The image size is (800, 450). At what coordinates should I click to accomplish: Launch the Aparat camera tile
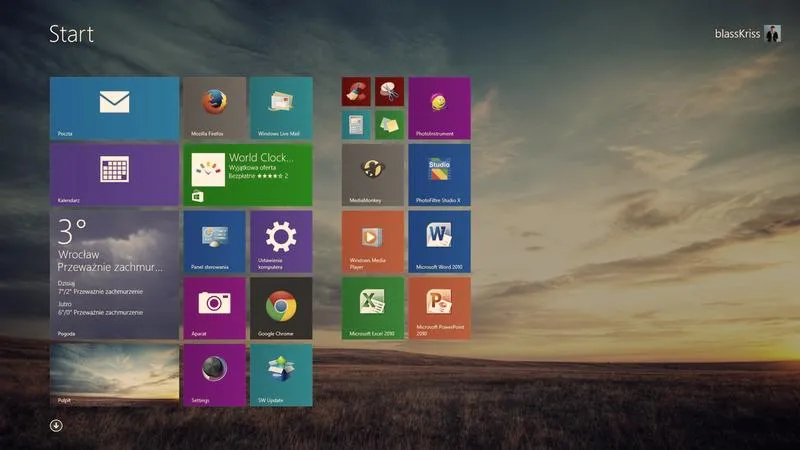[x=214, y=308]
